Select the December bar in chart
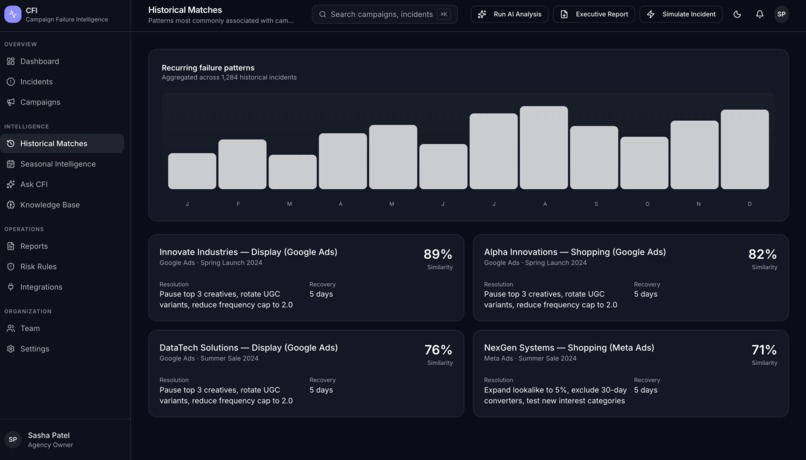806x460 pixels. point(745,149)
